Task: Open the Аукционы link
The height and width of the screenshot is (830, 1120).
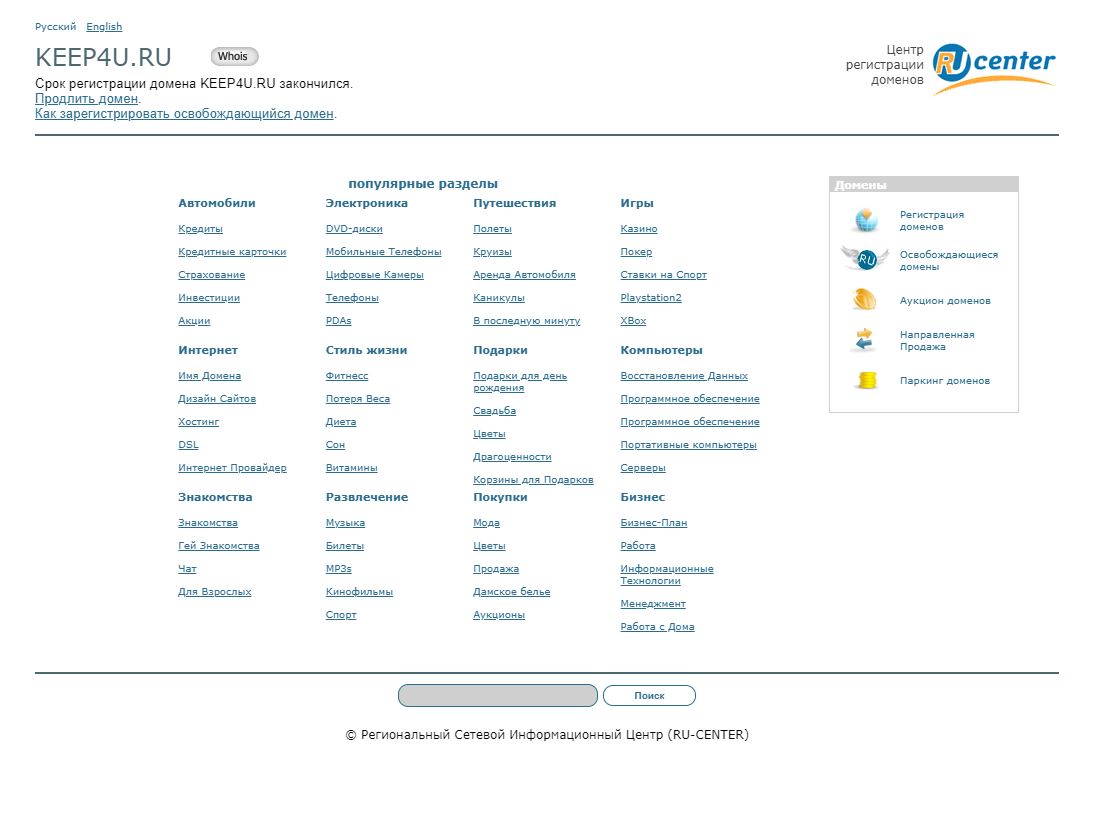Action: click(x=499, y=614)
